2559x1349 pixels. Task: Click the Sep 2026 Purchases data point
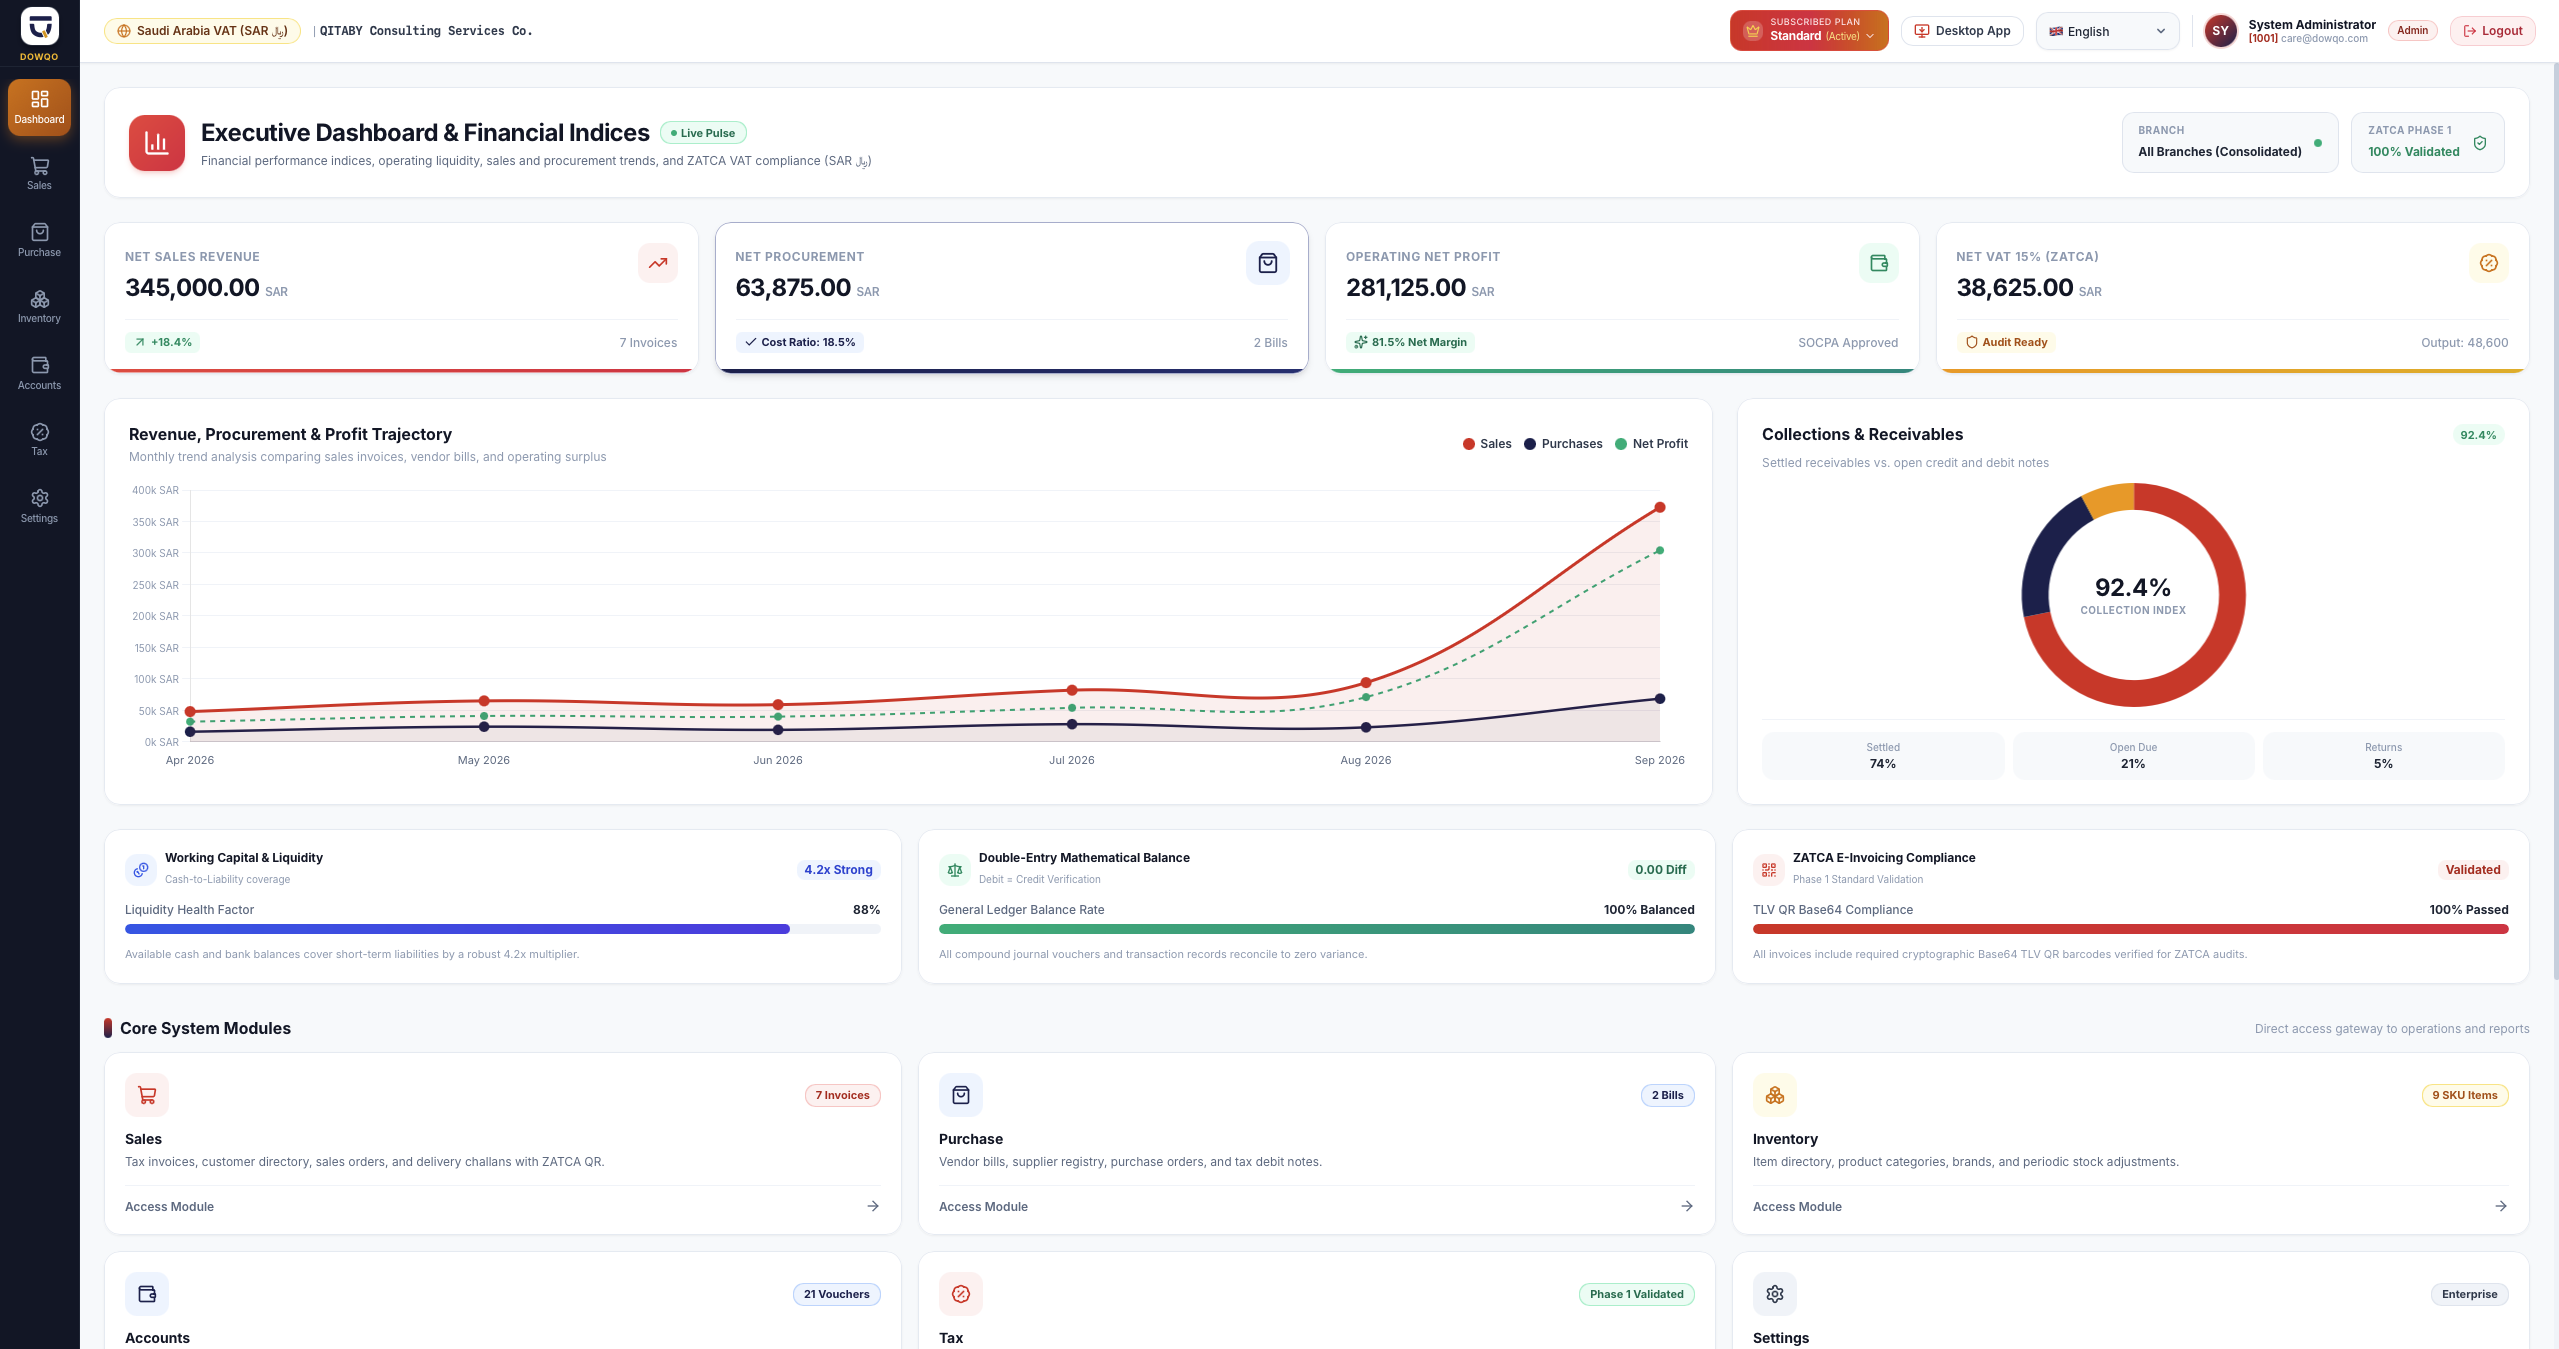point(1660,699)
